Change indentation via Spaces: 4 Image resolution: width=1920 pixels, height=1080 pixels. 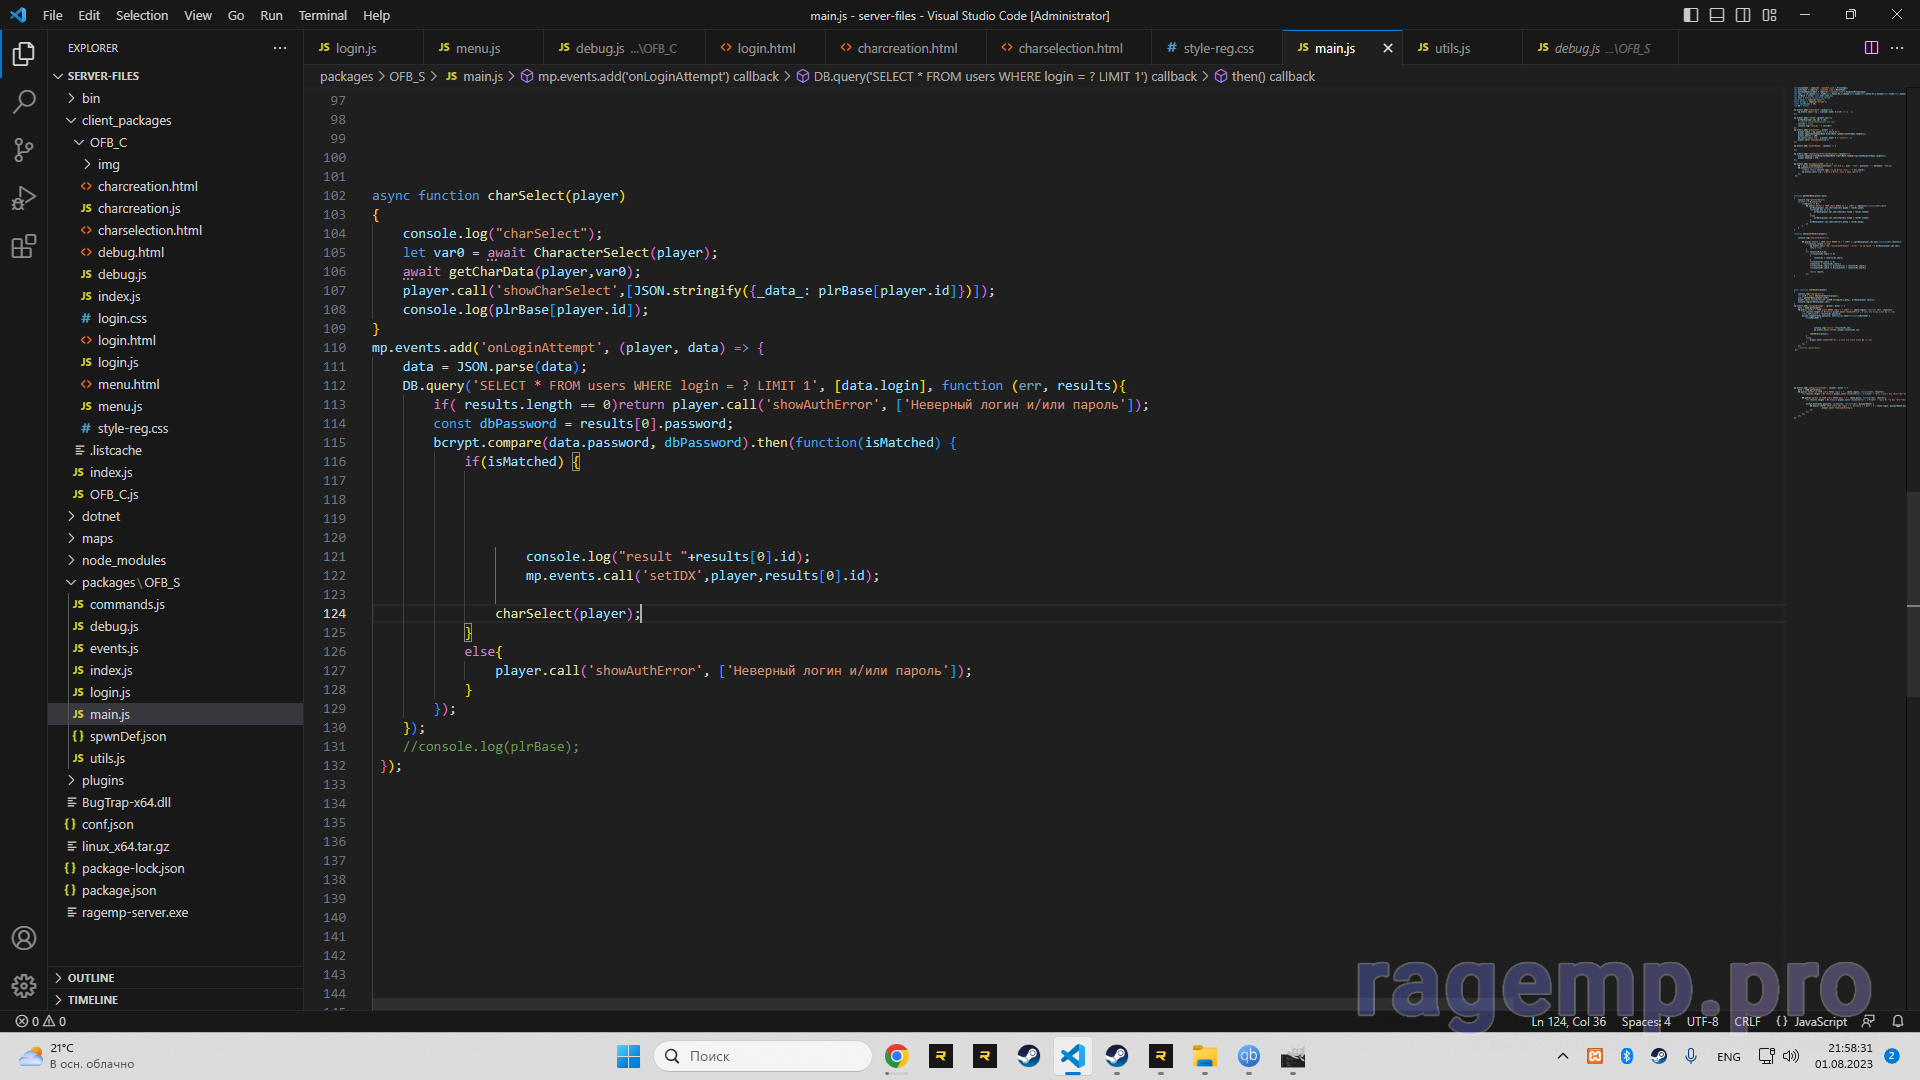coord(1646,1021)
